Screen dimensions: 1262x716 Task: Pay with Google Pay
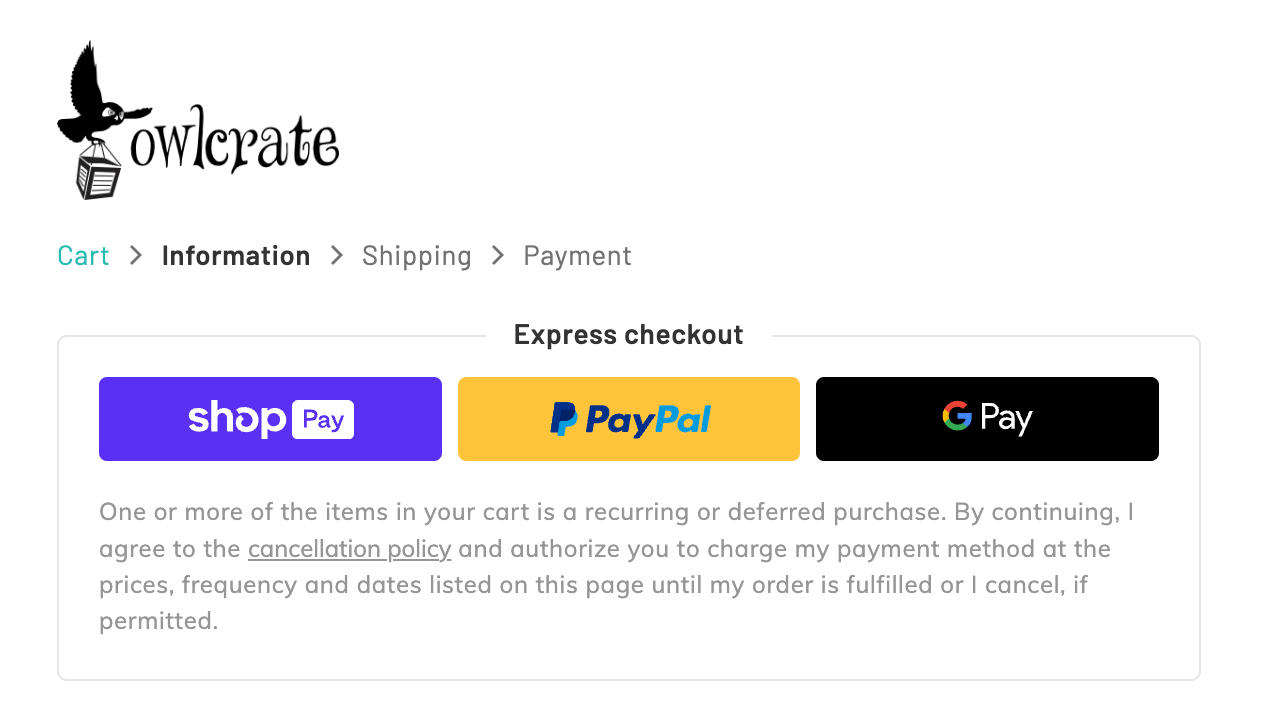(x=987, y=418)
